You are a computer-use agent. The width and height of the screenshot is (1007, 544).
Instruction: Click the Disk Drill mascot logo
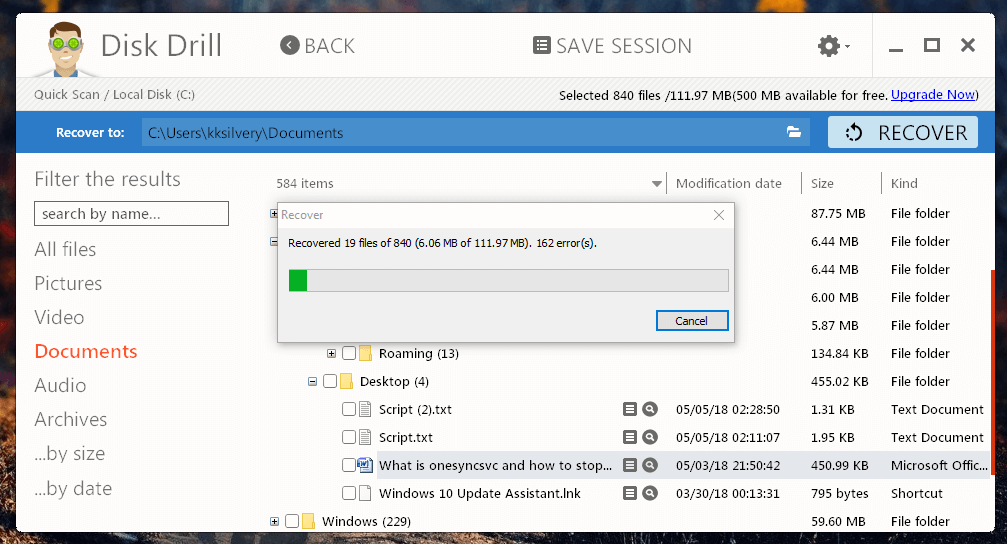click(x=66, y=45)
